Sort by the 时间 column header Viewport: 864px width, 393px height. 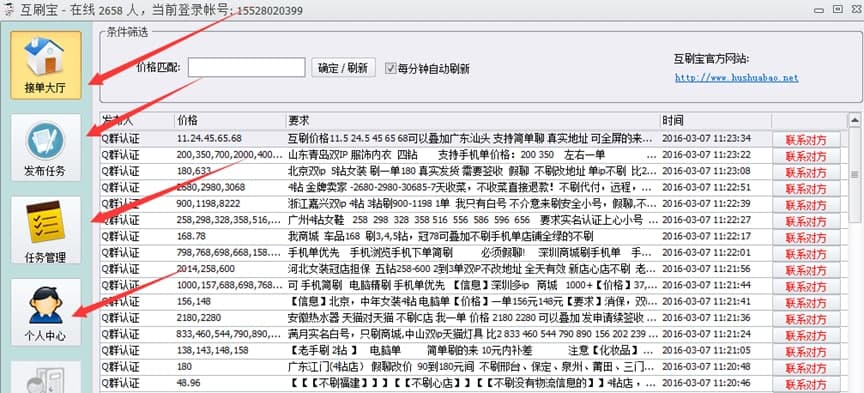coord(715,121)
